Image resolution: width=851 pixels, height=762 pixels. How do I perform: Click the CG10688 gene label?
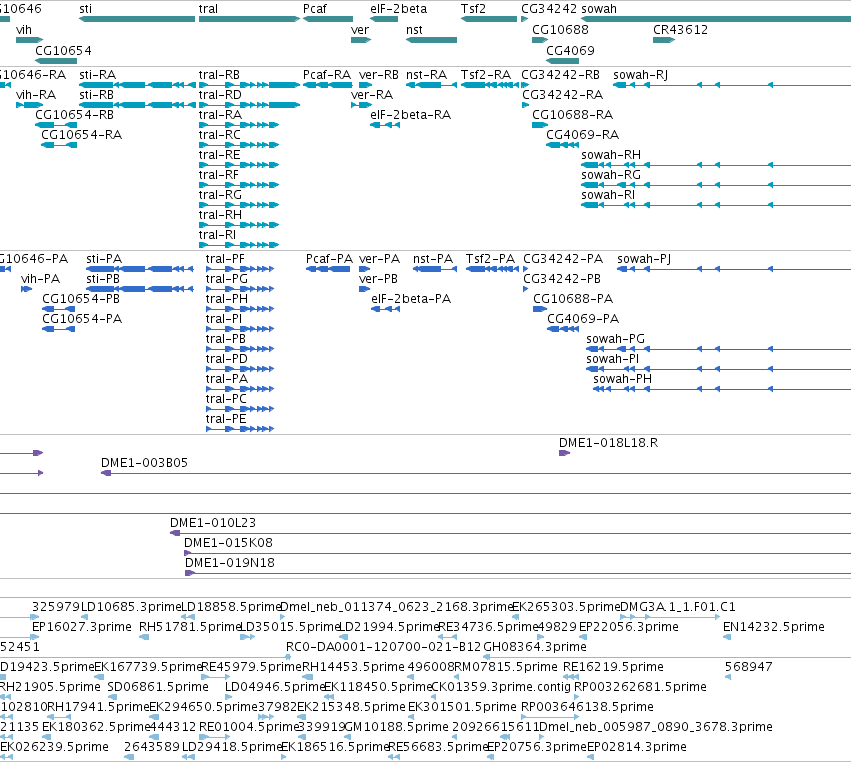(560, 30)
